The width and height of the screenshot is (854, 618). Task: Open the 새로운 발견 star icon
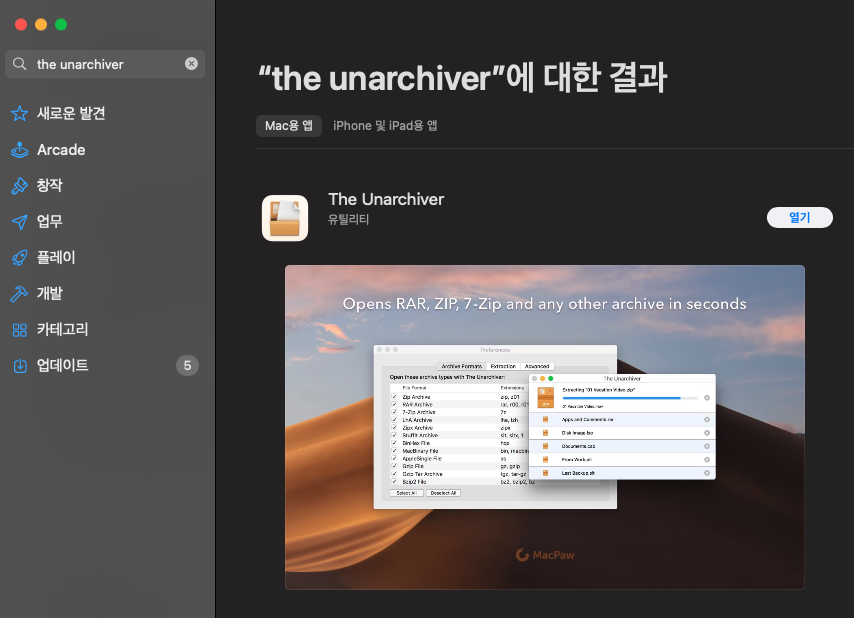click(20, 113)
